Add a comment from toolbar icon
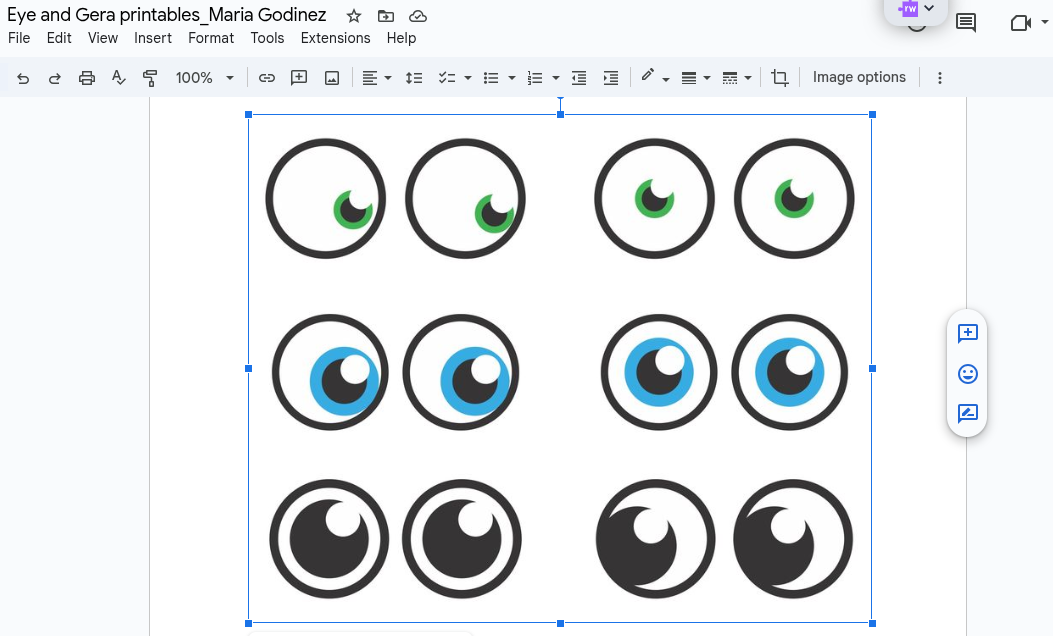This screenshot has width=1053, height=636. pos(299,78)
